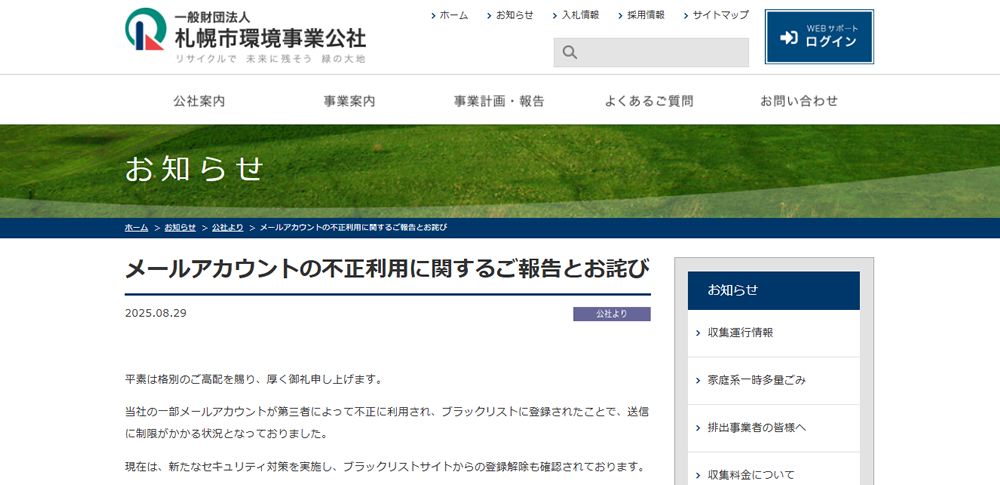Screen dimensions: 1000x485
Task: Click the article title メールアカウントの不正利用
Action: point(388,269)
